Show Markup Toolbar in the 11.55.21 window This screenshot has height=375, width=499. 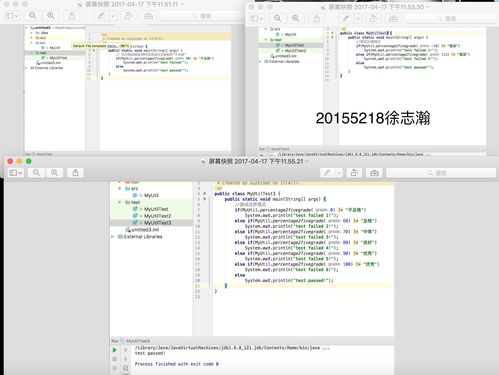(x=374, y=173)
